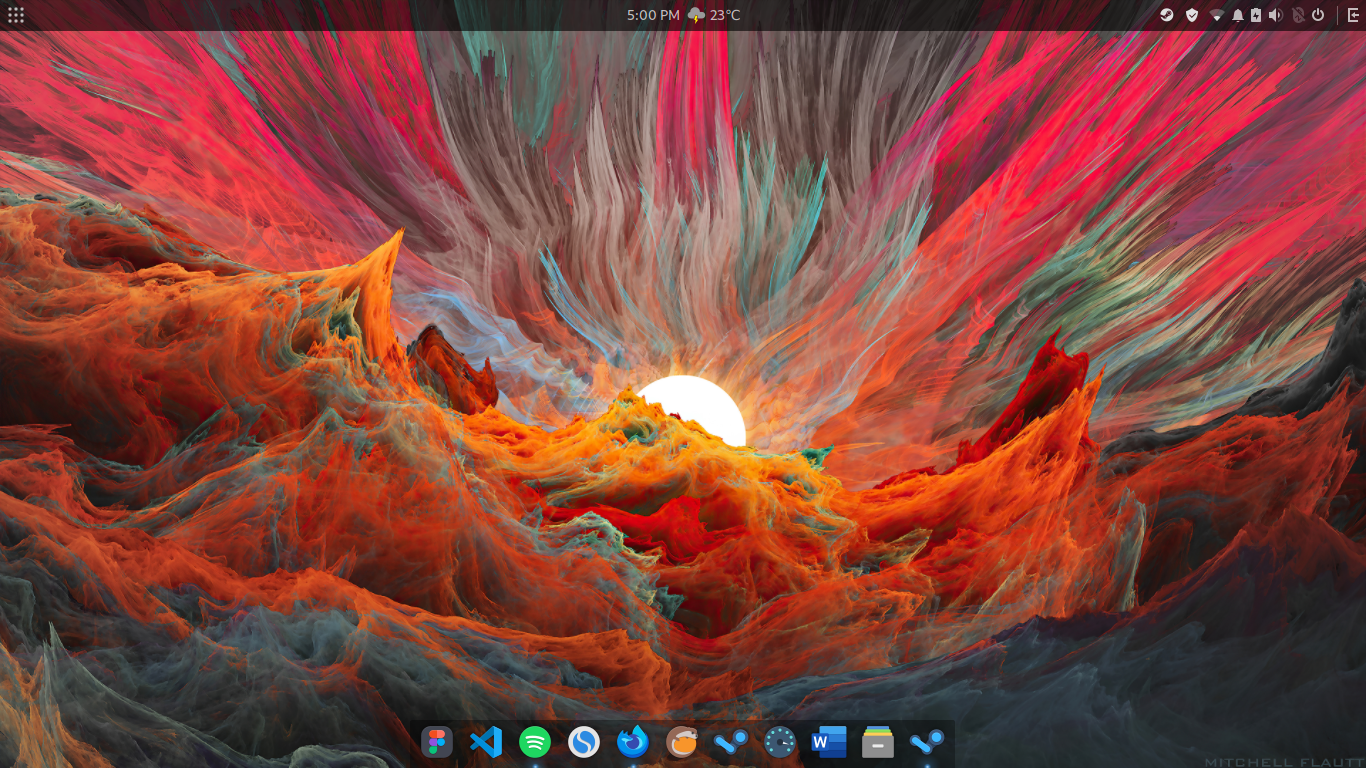Open the Steam icon beside Lutris
The image size is (1366, 768).
(731, 742)
